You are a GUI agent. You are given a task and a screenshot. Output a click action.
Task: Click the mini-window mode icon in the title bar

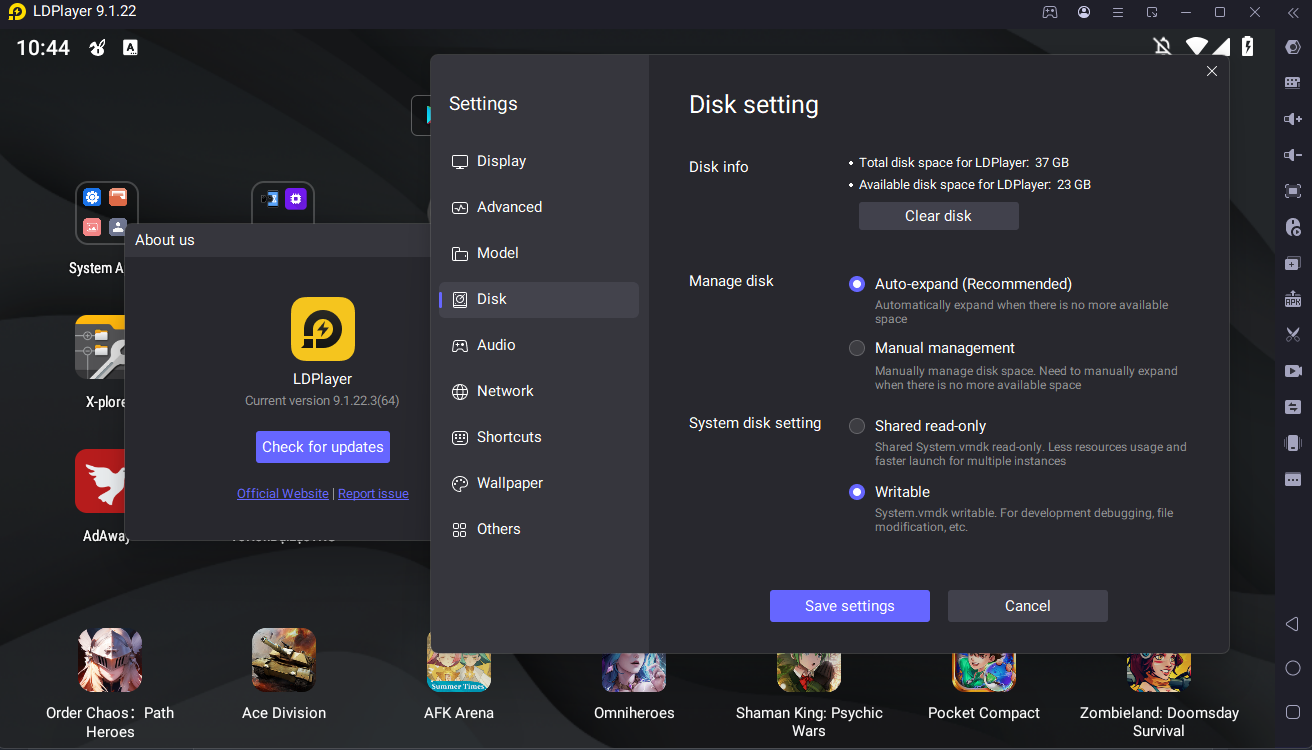click(x=1152, y=12)
